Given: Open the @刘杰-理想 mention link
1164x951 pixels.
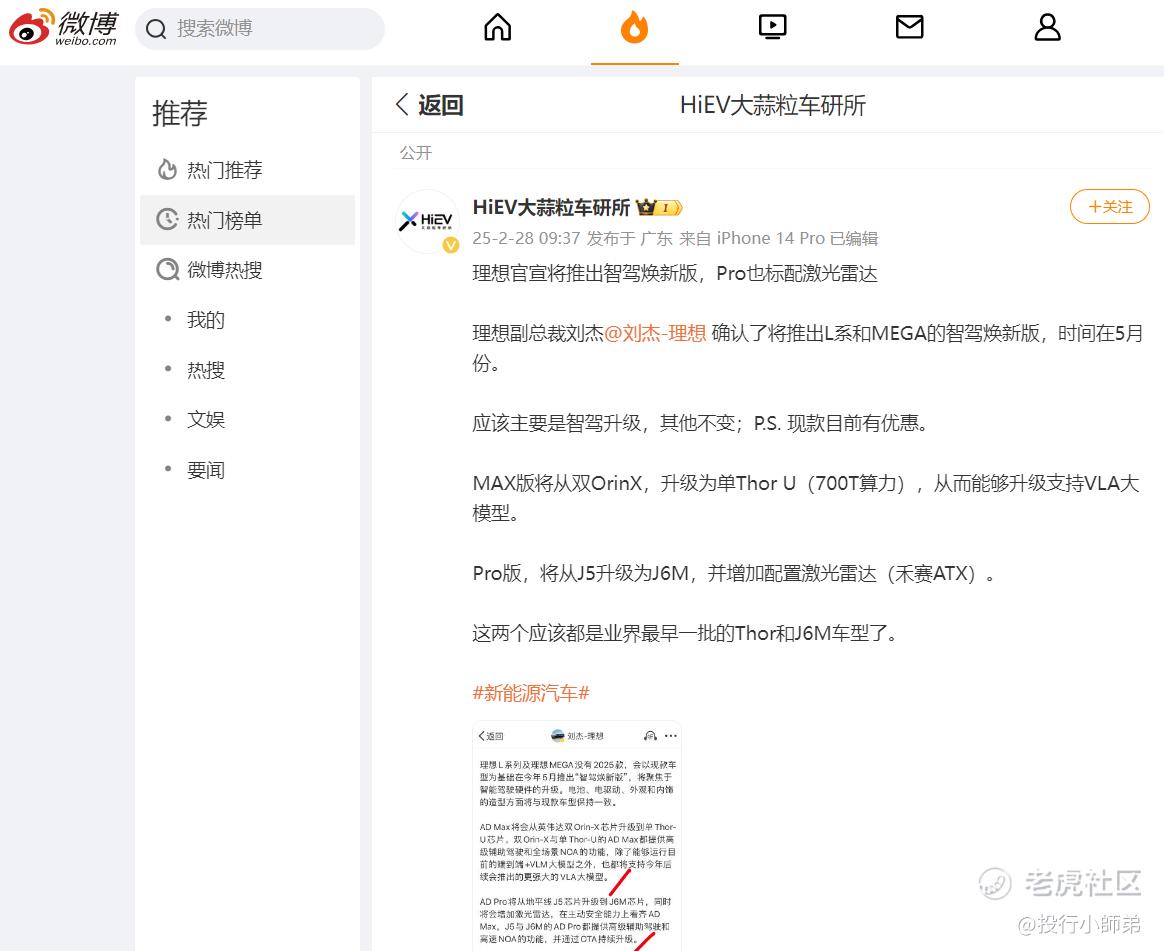Looking at the screenshot, I should pyautogui.click(x=655, y=333).
